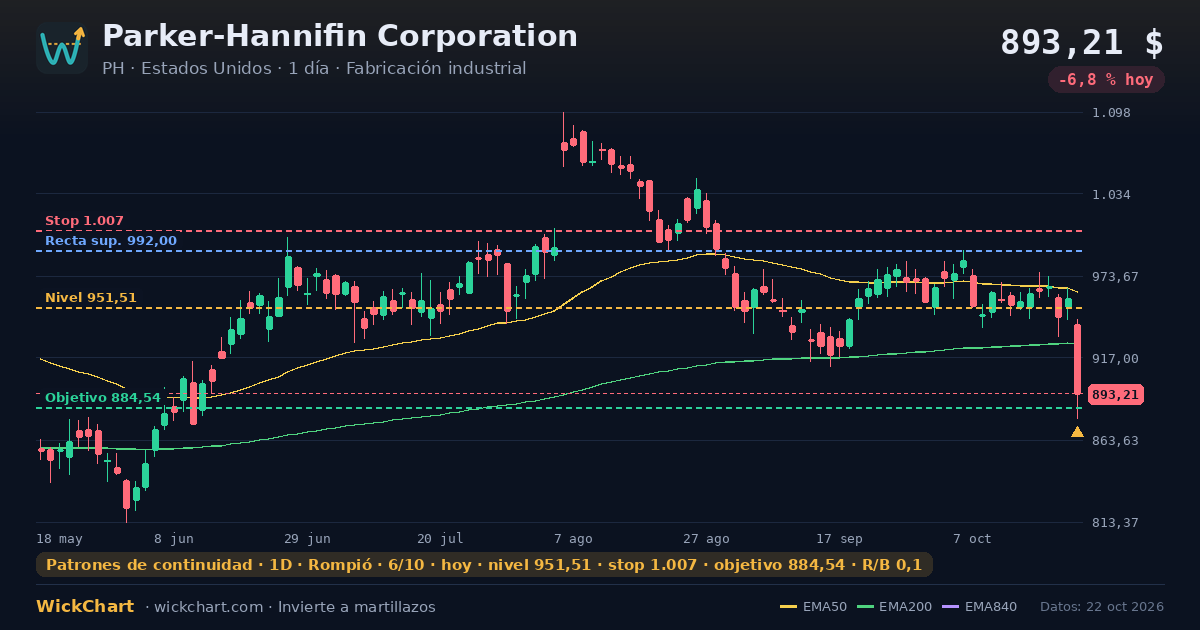This screenshot has width=1200, height=630.
Task: Click the 863,63 price axis label
Action: click(1115, 441)
